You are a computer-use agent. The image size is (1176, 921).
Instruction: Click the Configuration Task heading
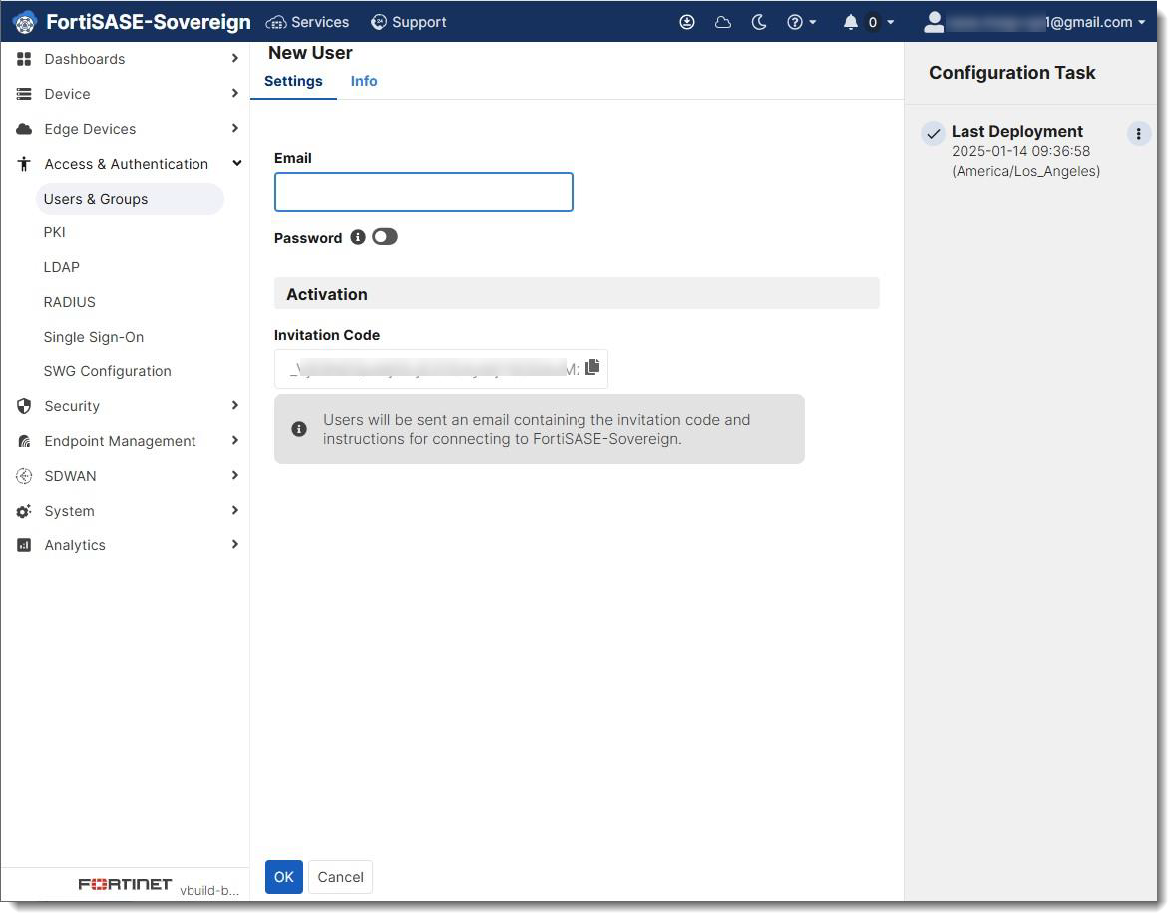[1012, 74]
